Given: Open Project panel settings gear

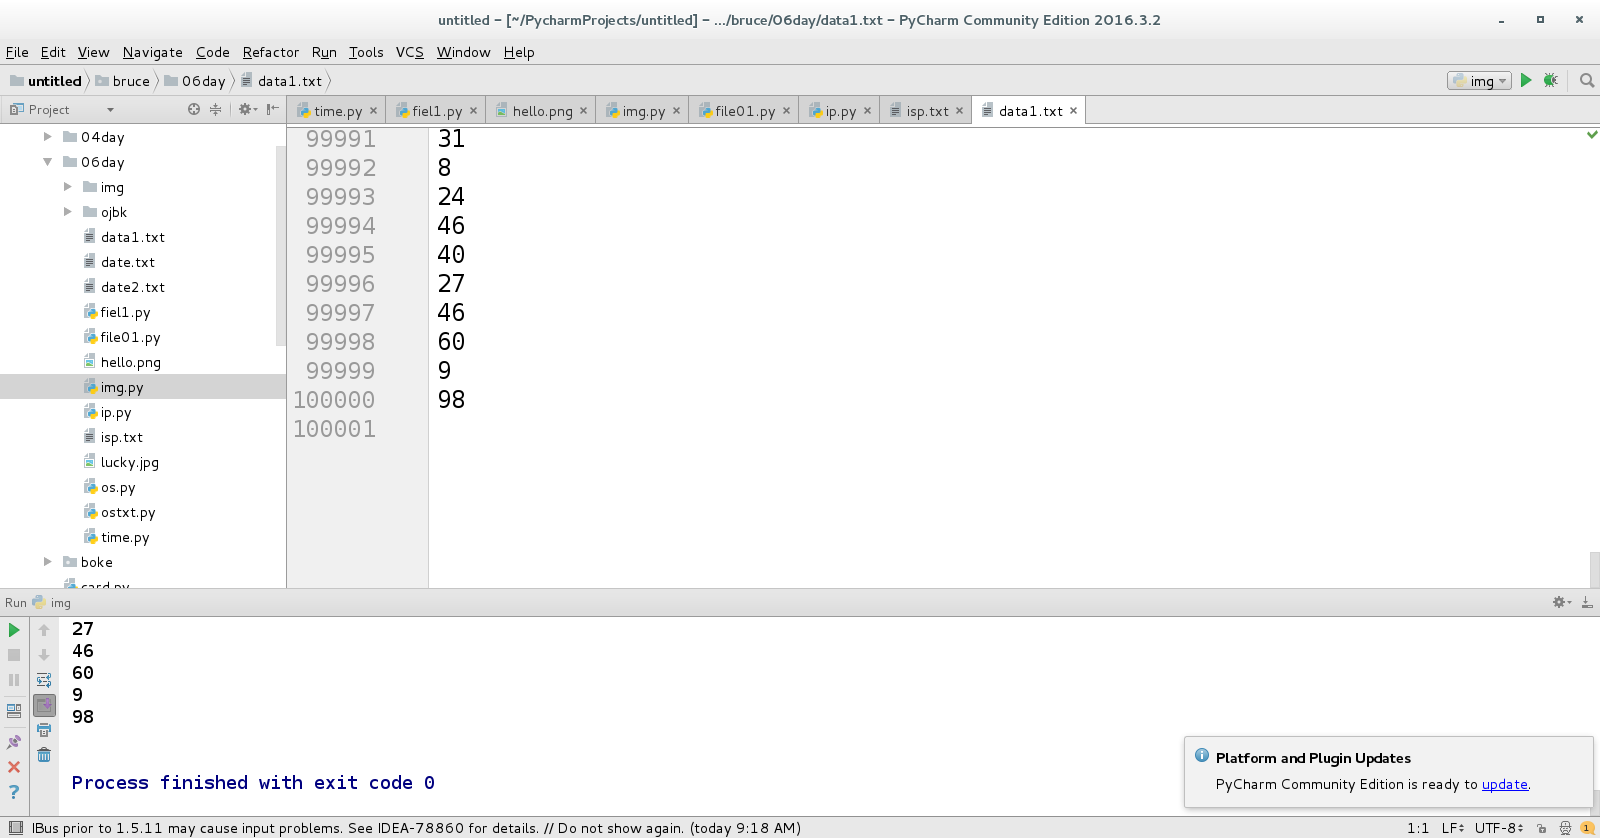Looking at the screenshot, I should point(247,109).
